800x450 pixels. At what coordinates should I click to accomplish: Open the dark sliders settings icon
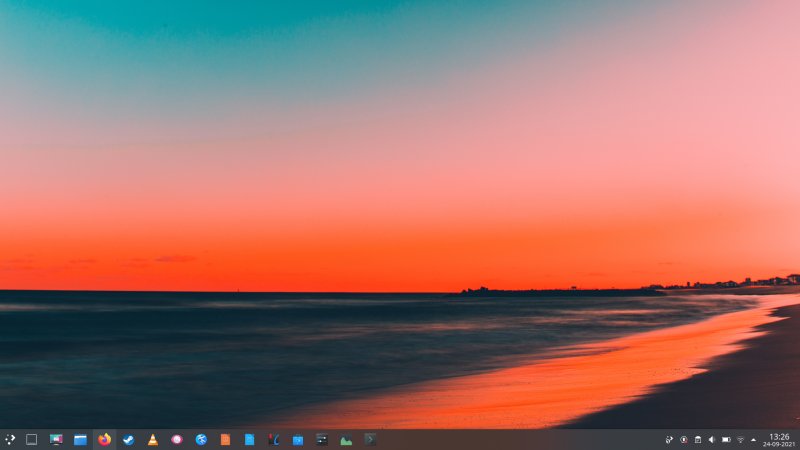tap(322, 439)
